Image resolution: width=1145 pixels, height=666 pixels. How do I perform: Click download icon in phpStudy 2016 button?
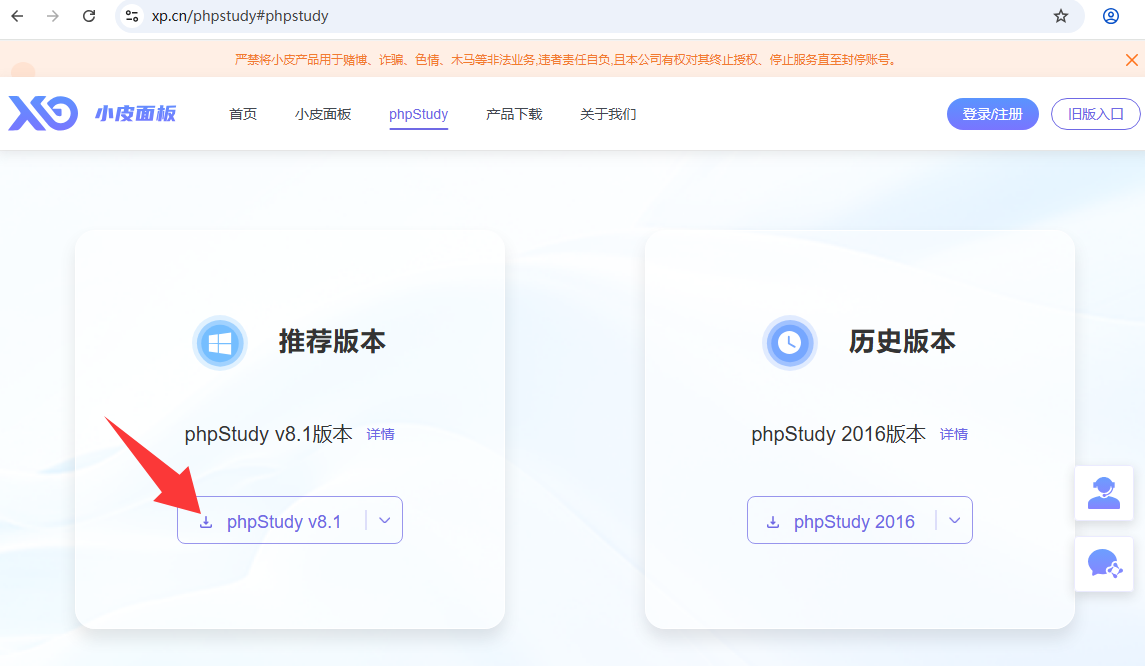click(773, 522)
